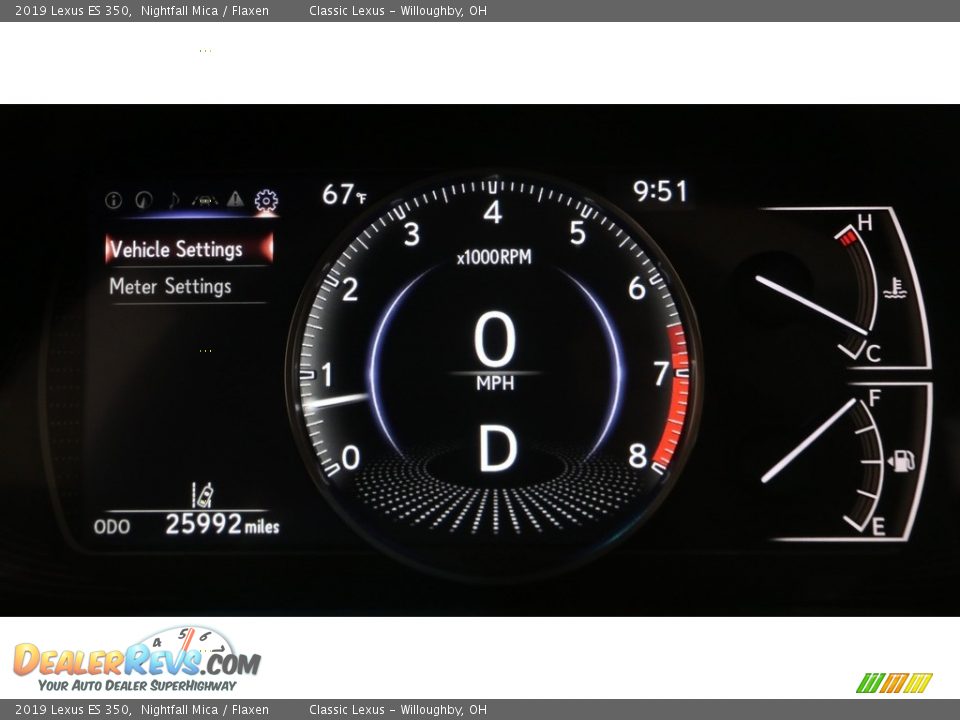Click the x1000RPM label
Image resolution: width=960 pixels, height=720 pixels.
(494, 257)
